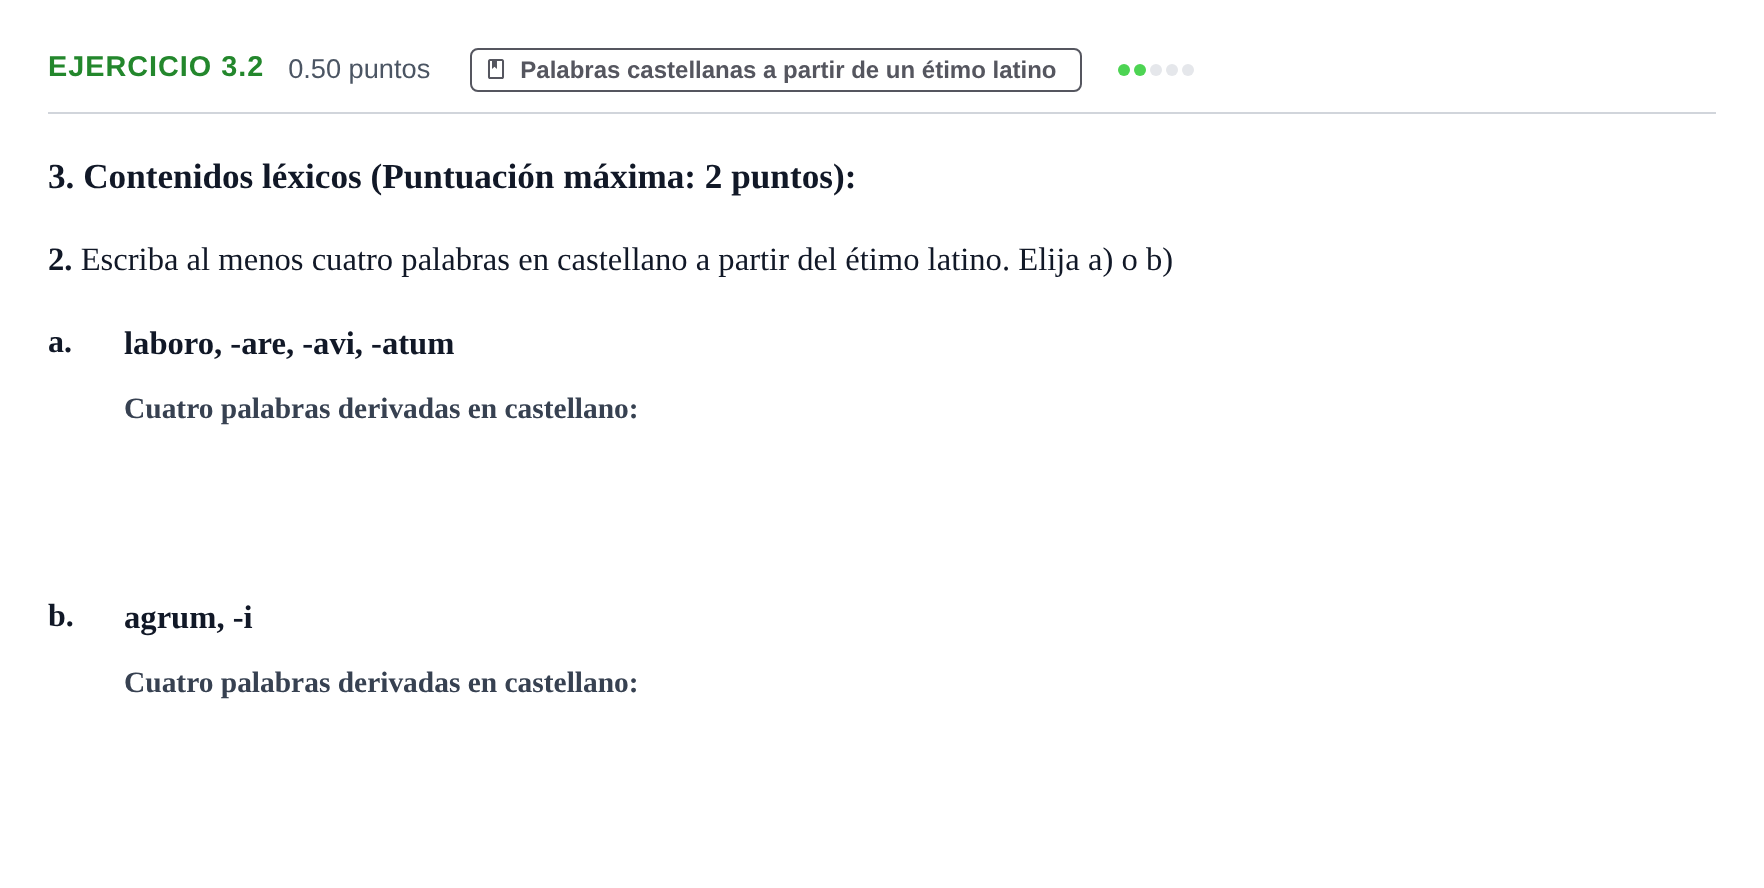Click the book icon in the topic tag
This screenshot has width=1764, height=888.
coord(496,69)
